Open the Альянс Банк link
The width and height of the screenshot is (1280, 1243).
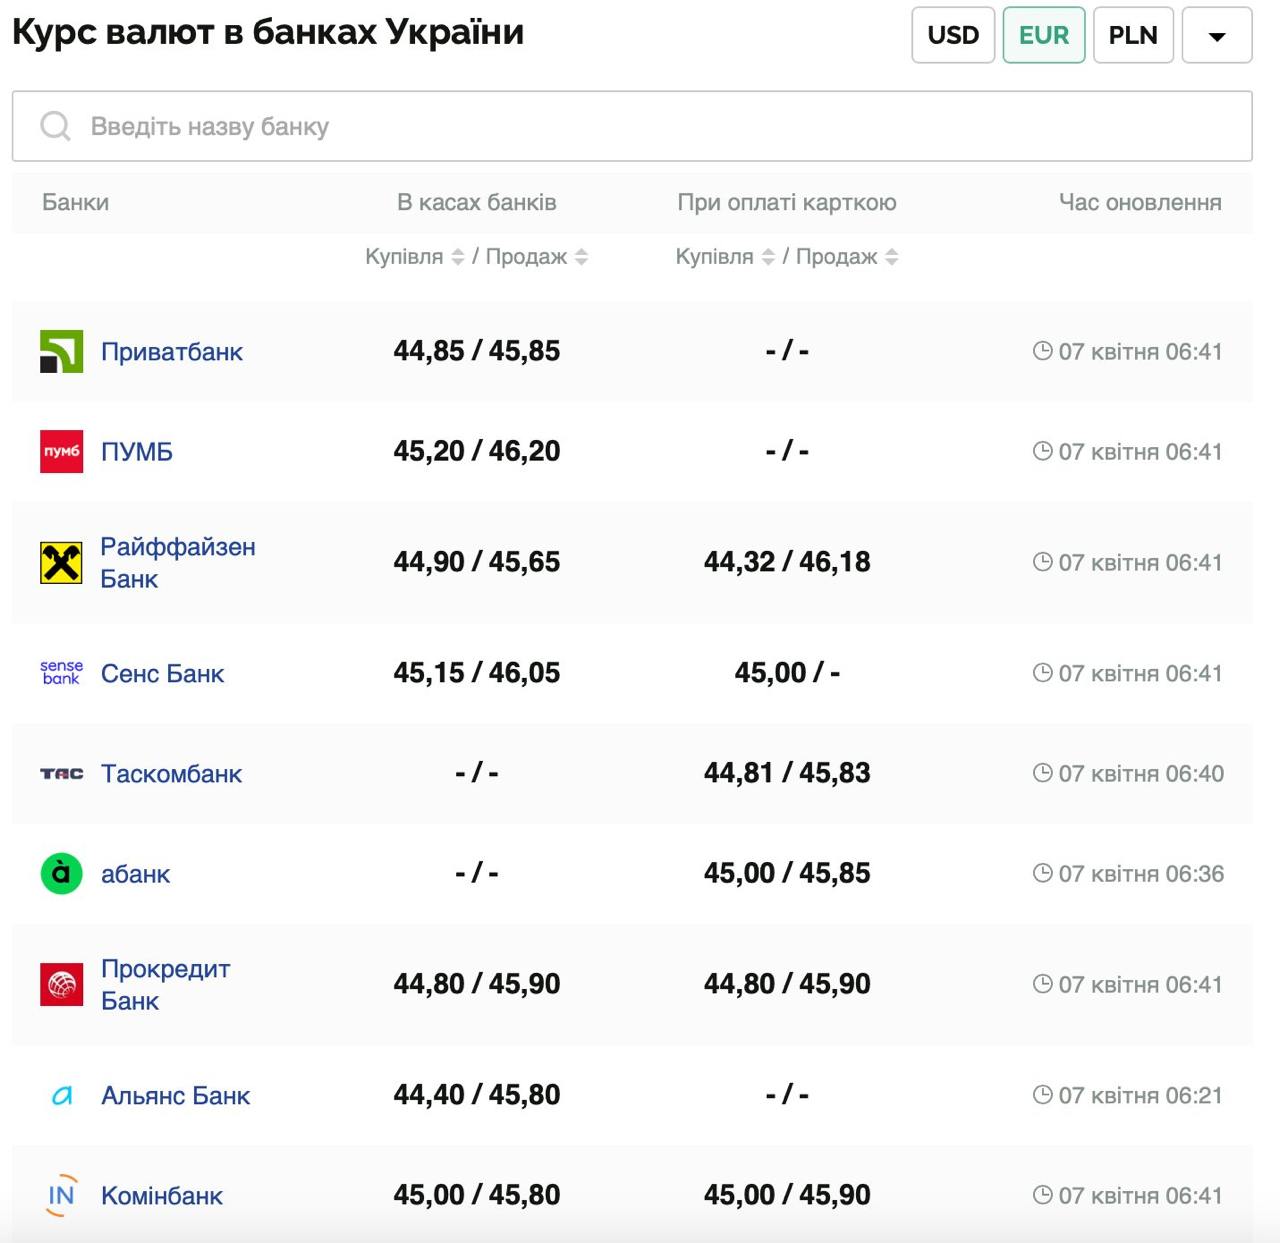(x=175, y=1096)
